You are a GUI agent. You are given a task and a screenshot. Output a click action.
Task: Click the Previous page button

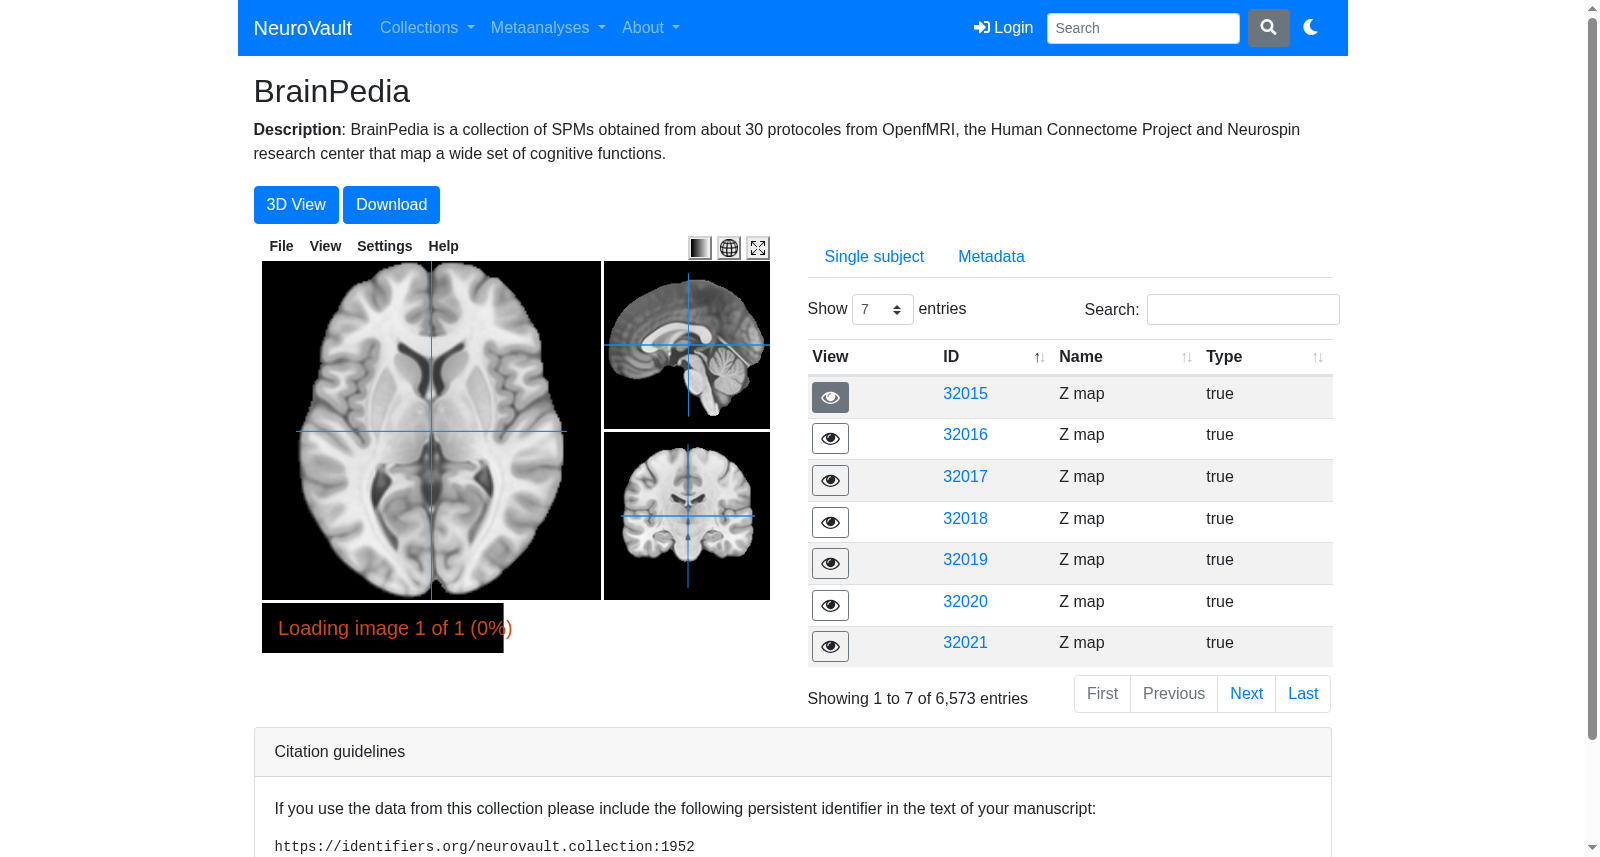[x=1174, y=694]
